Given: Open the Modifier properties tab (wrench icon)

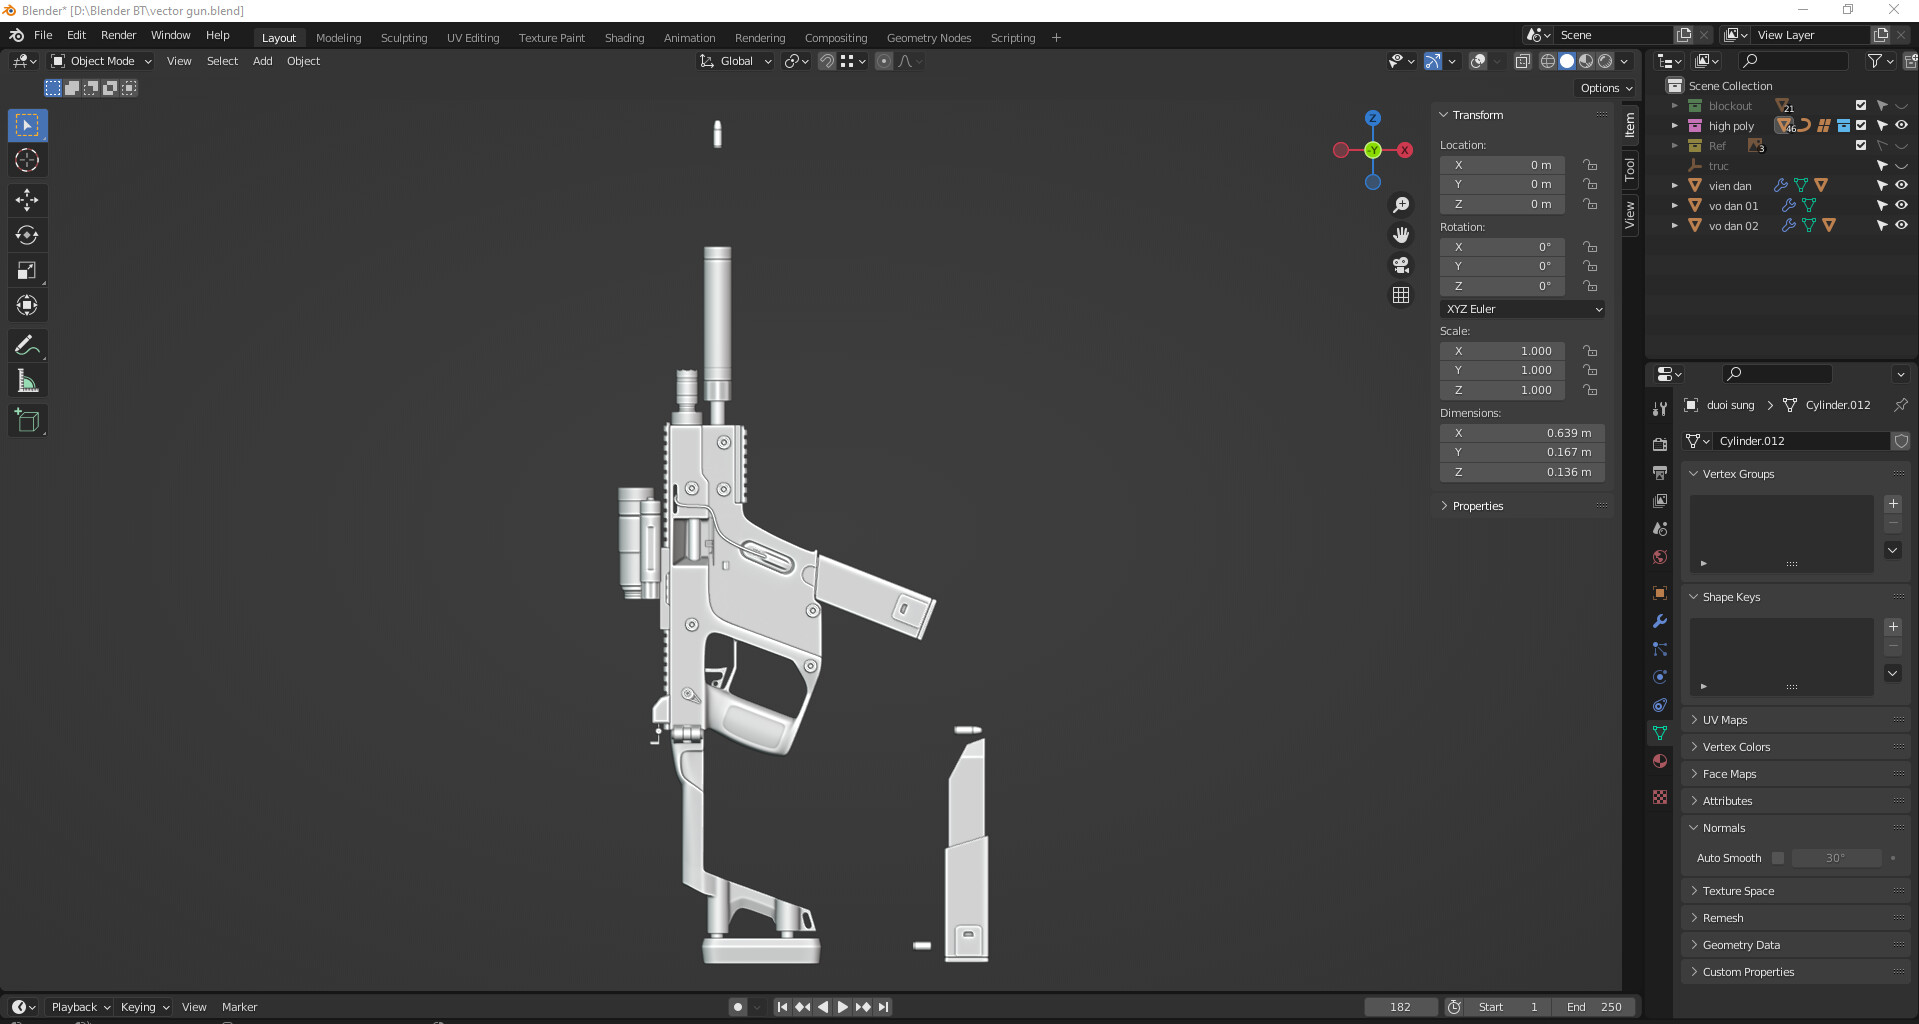Looking at the screenshot, I should coord(1660,621).
